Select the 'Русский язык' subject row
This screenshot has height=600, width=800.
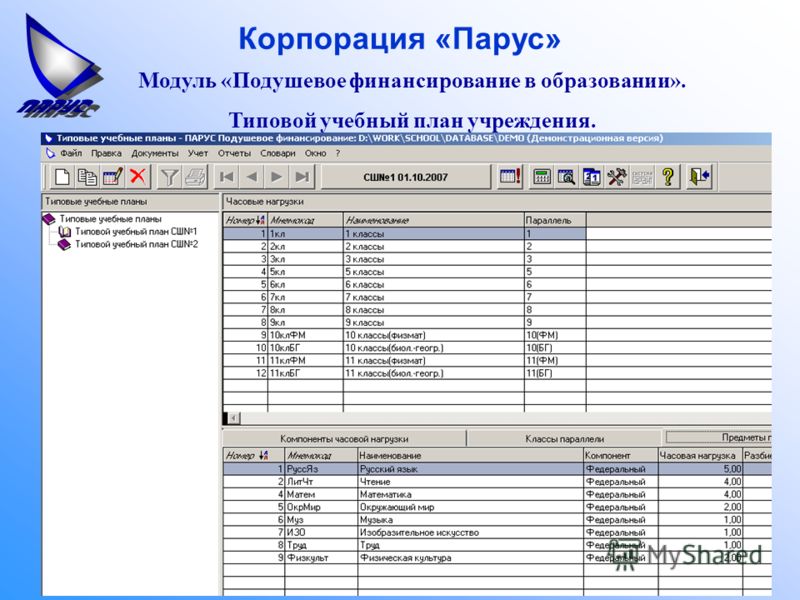coord(497,469)
